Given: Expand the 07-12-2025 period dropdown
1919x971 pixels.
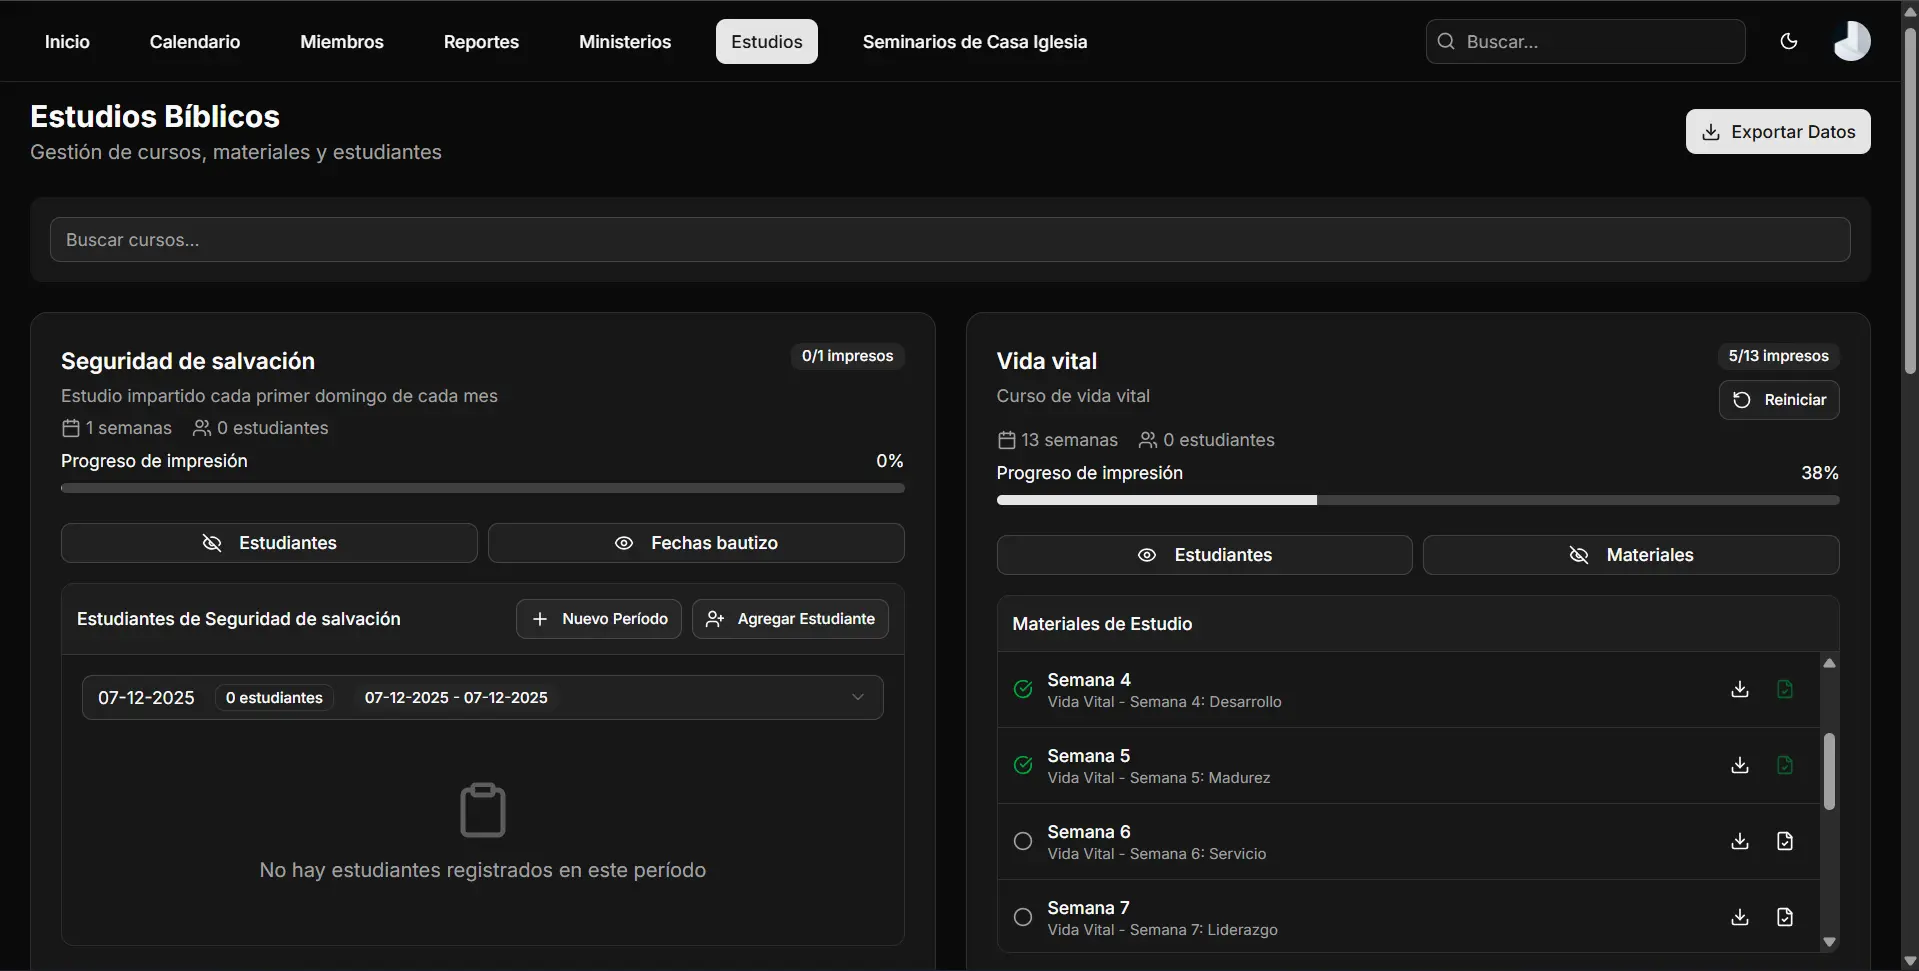Looking at the screenshot, I should pyautogui.click(x=857, y=697).
